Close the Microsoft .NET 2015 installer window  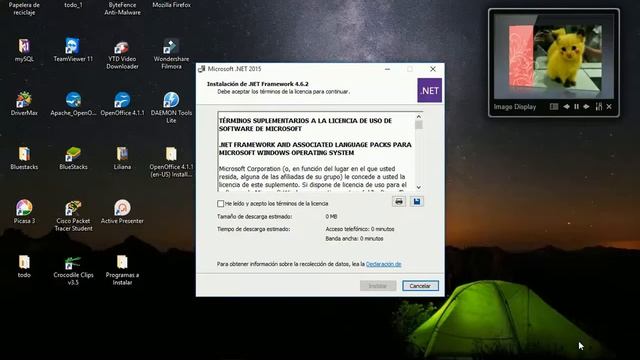pos(433,69)
